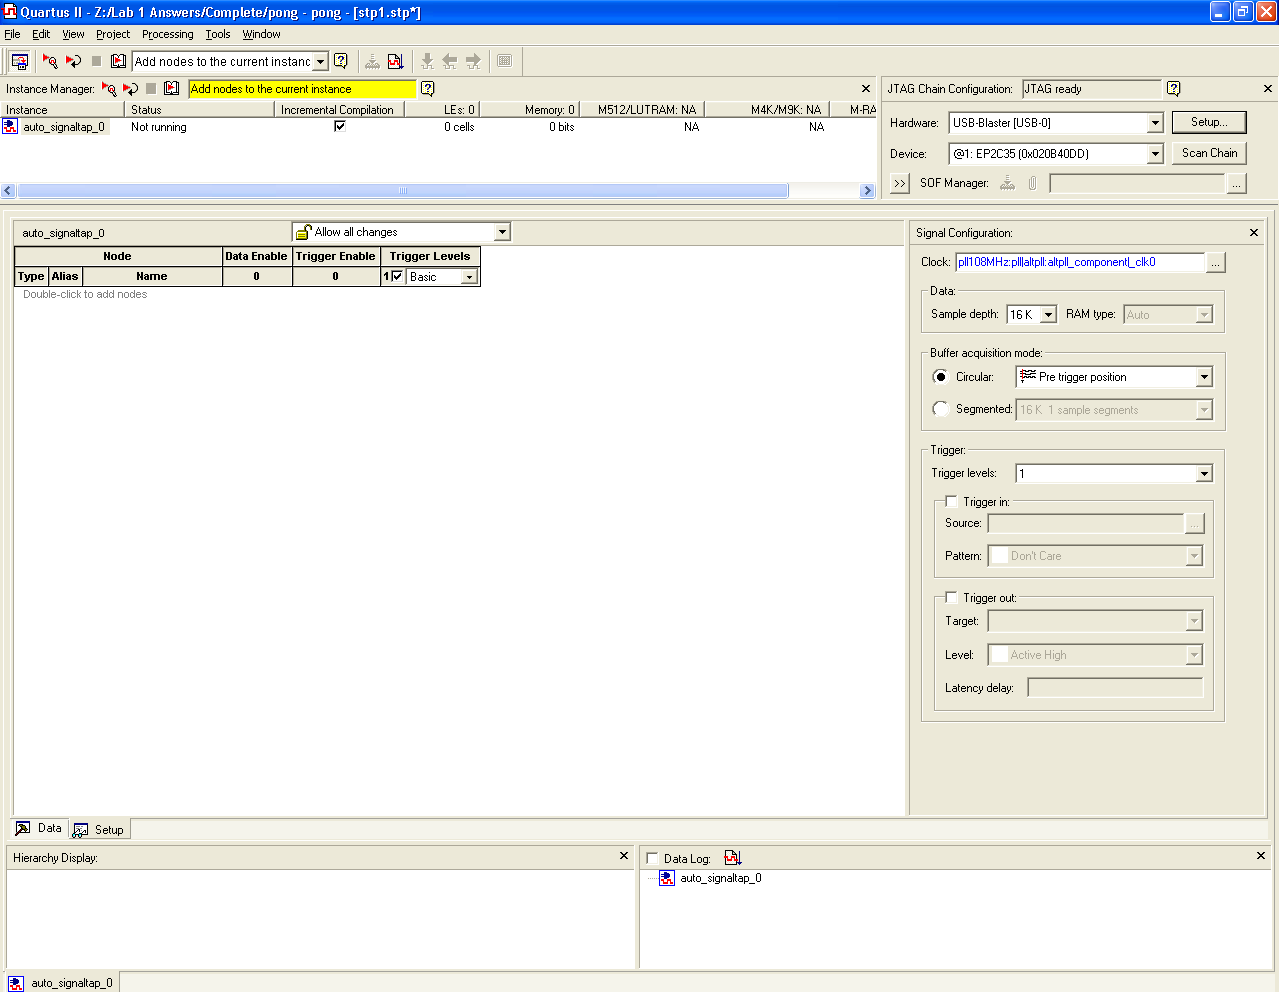Enable the Trigger in checkbox

click(951, 502)
